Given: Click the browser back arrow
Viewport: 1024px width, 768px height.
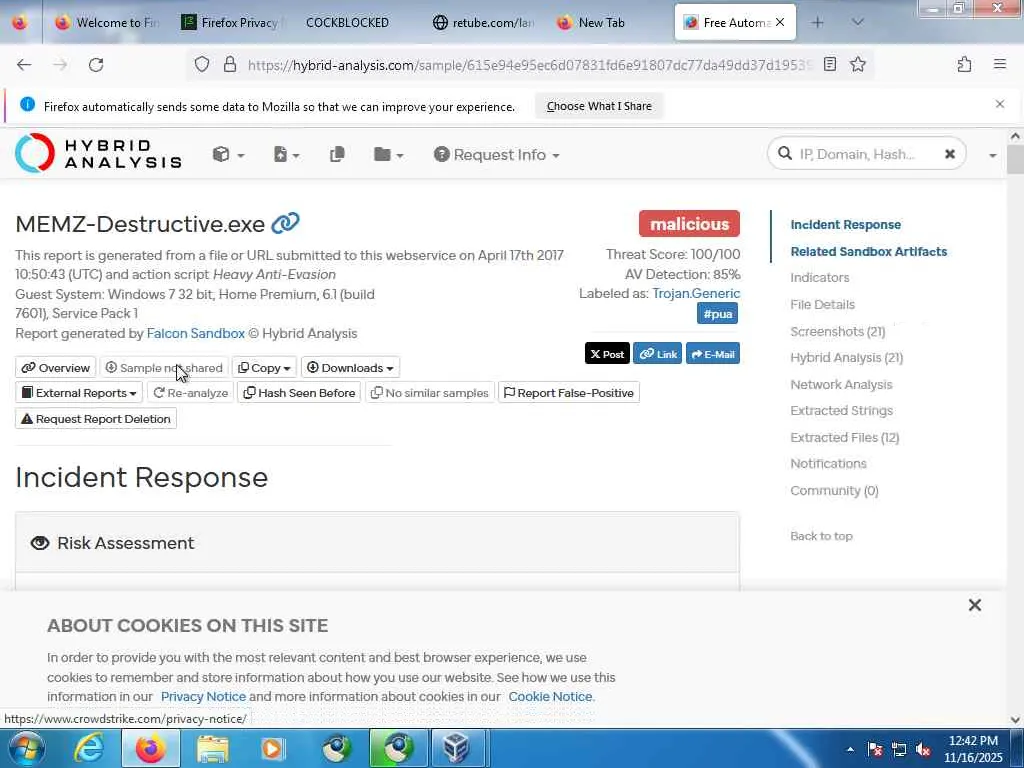Looking at the screenshot, I should pos(24,65).
